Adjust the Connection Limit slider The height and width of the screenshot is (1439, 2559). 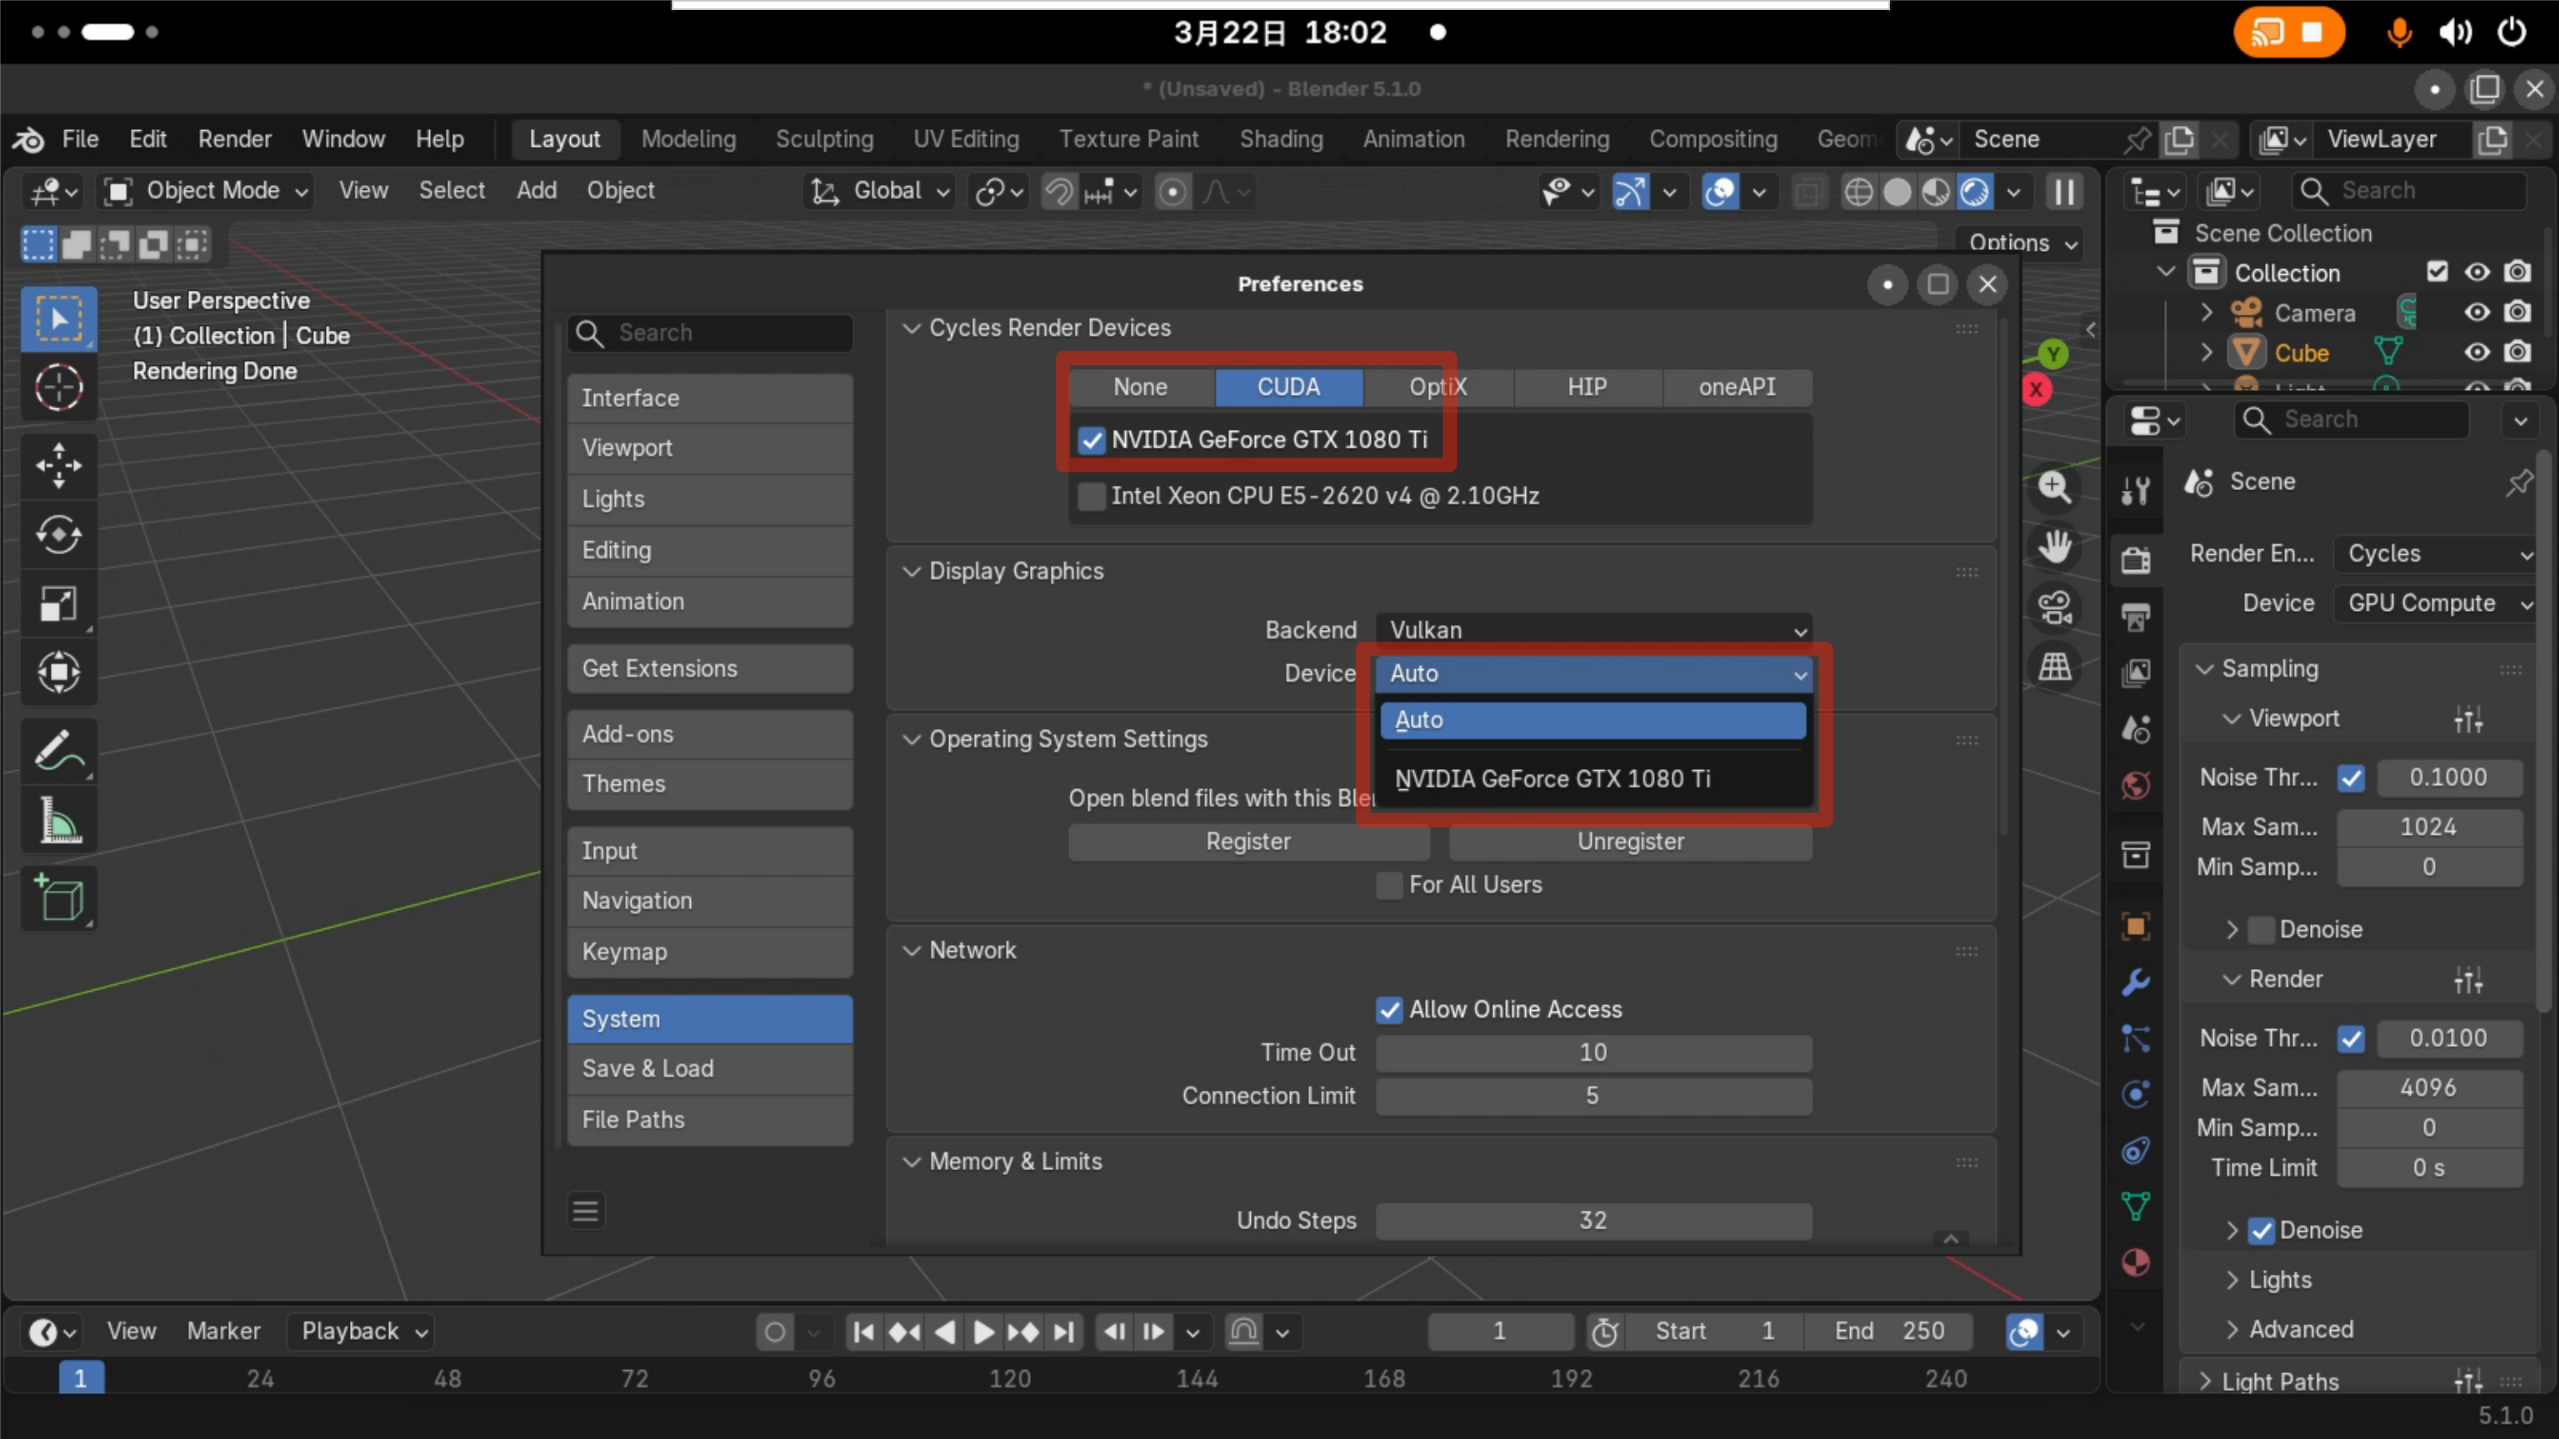tap(1593, 1096)
